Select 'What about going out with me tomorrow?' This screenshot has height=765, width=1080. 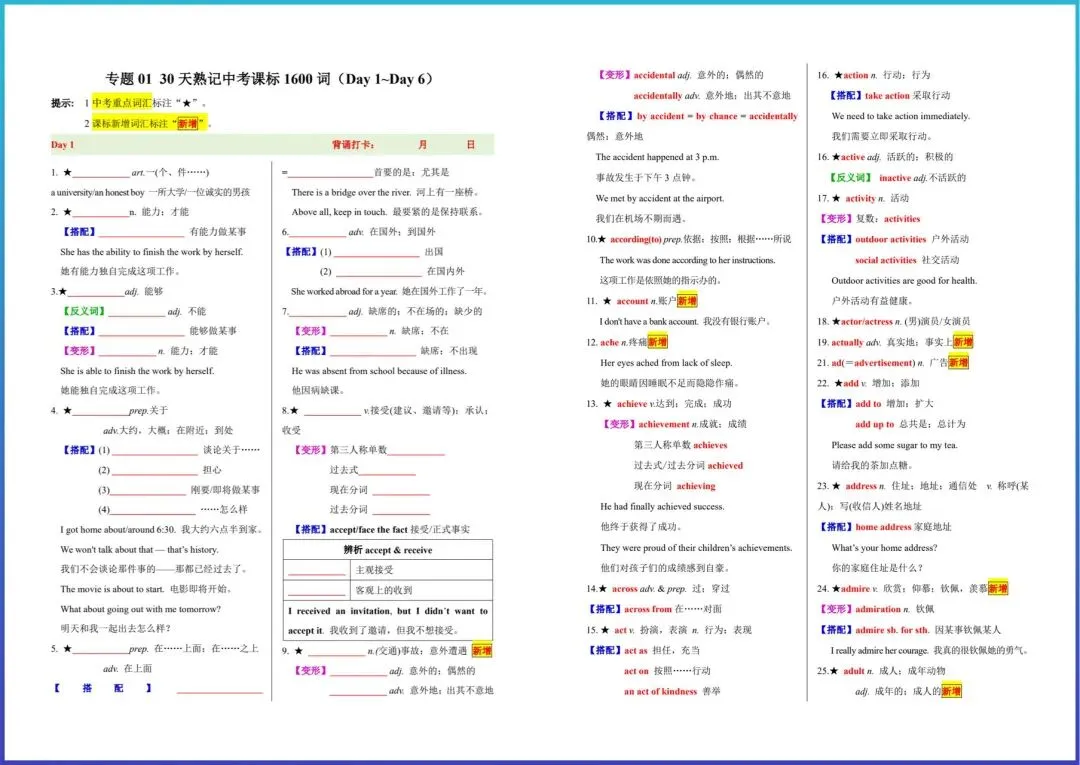[x=141, y=609]
